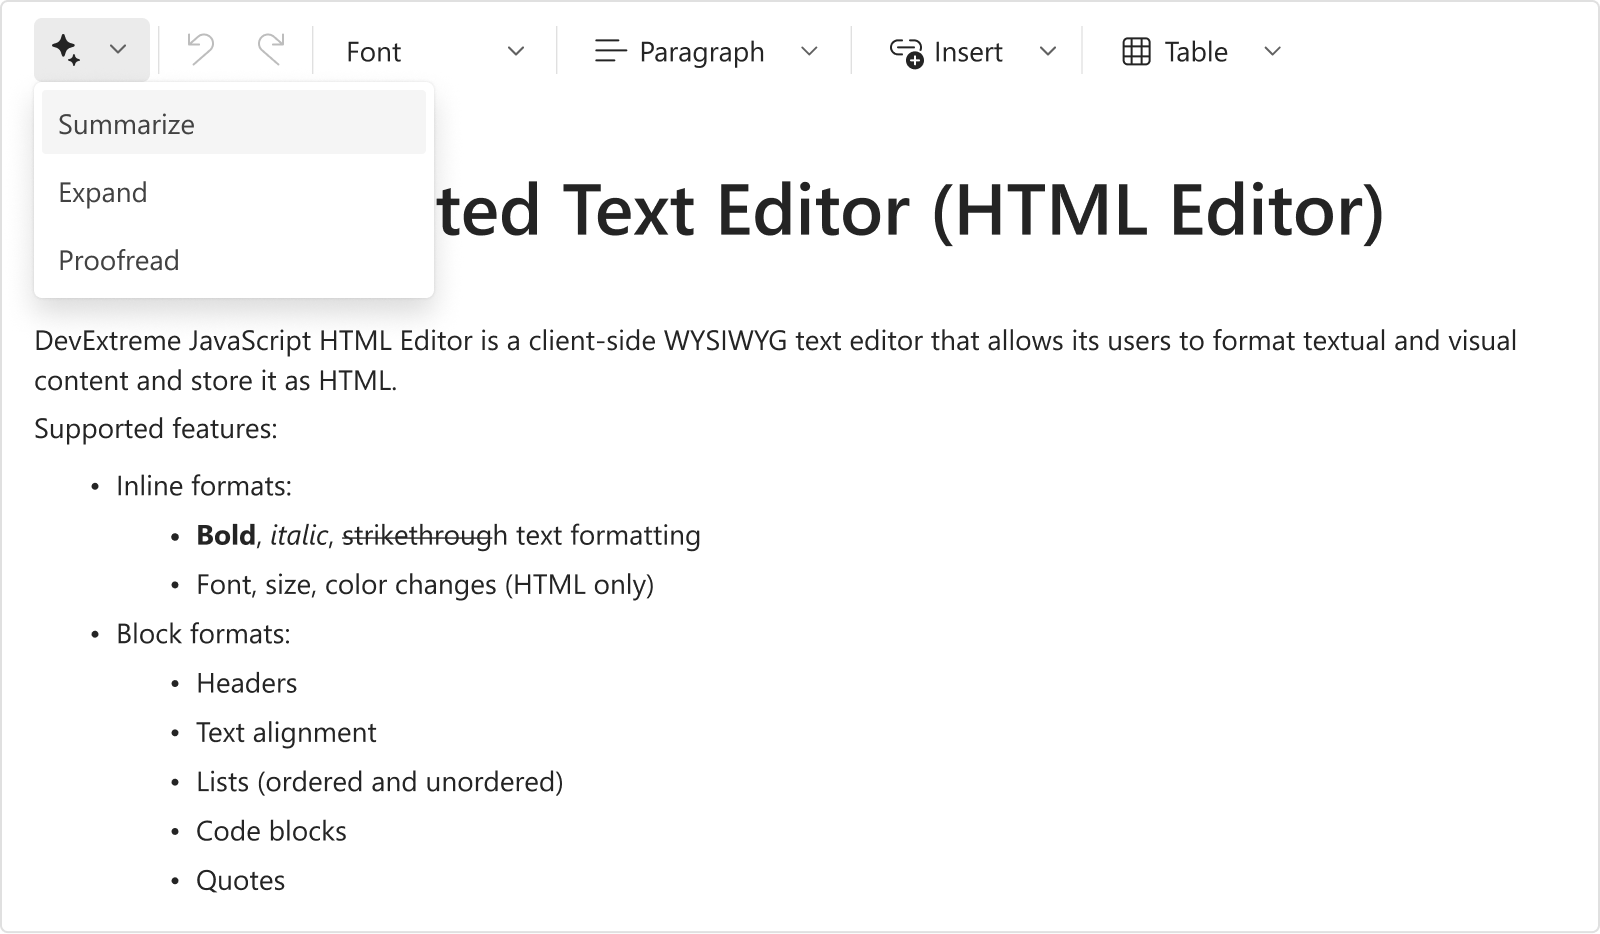The width and height of the screenshot is (1600, 934).
Task: Click the Insert toolbar label
Action: (968, 52)
